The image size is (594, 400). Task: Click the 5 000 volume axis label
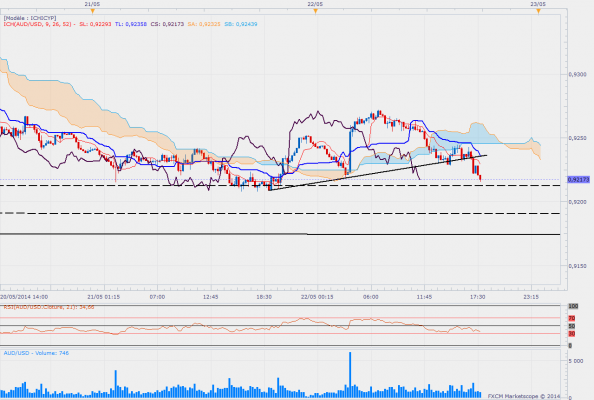576,361
